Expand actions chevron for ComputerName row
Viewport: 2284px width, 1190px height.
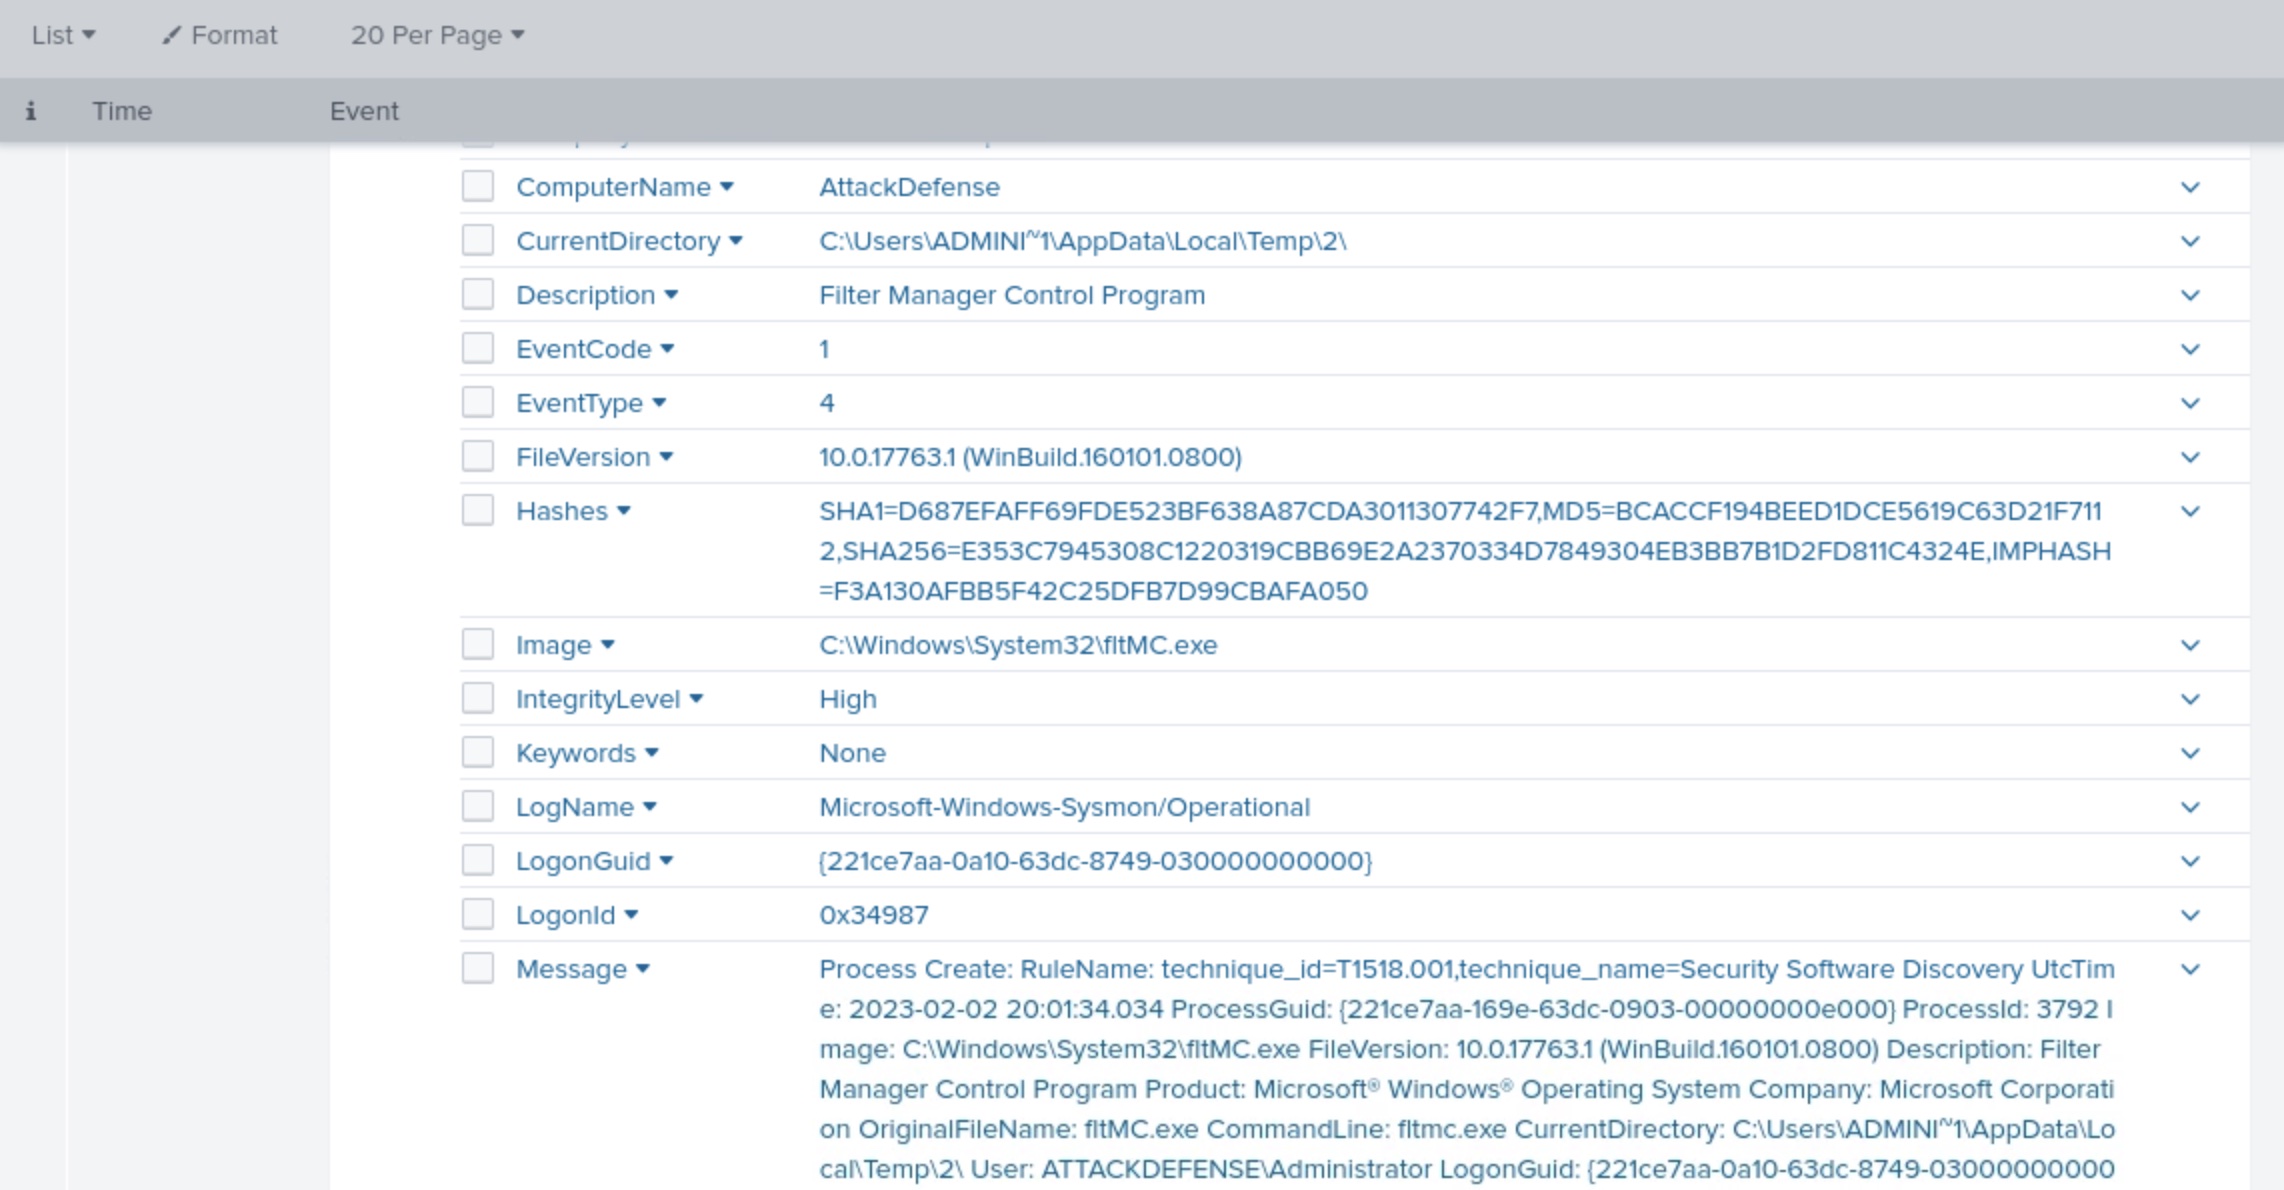click(2190, 187)
